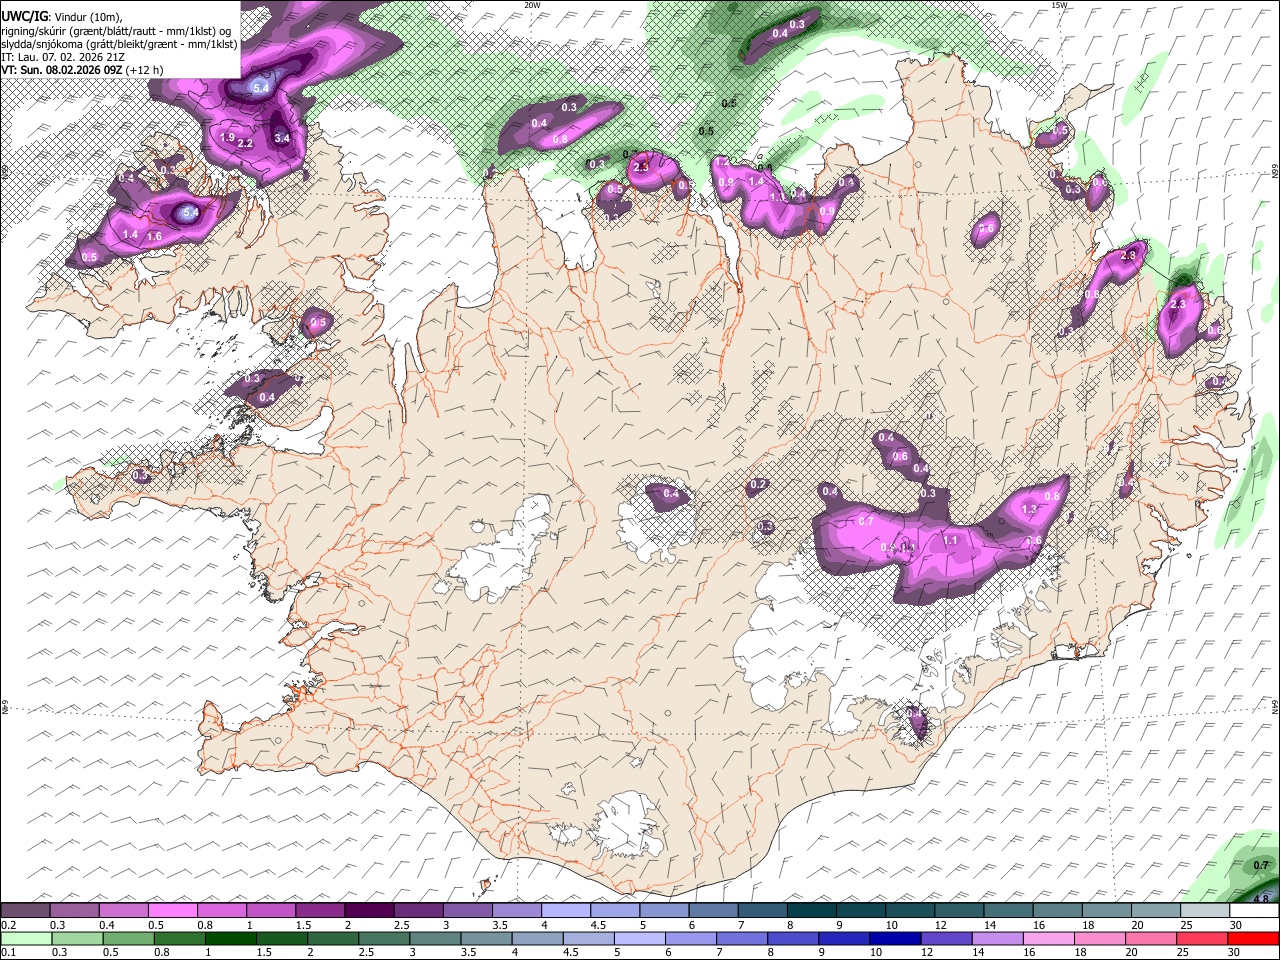This screenshot has width=1280, height=960.
Task: Click lower legend swatch between 5 and 6
Action: (x=640, y=938)
